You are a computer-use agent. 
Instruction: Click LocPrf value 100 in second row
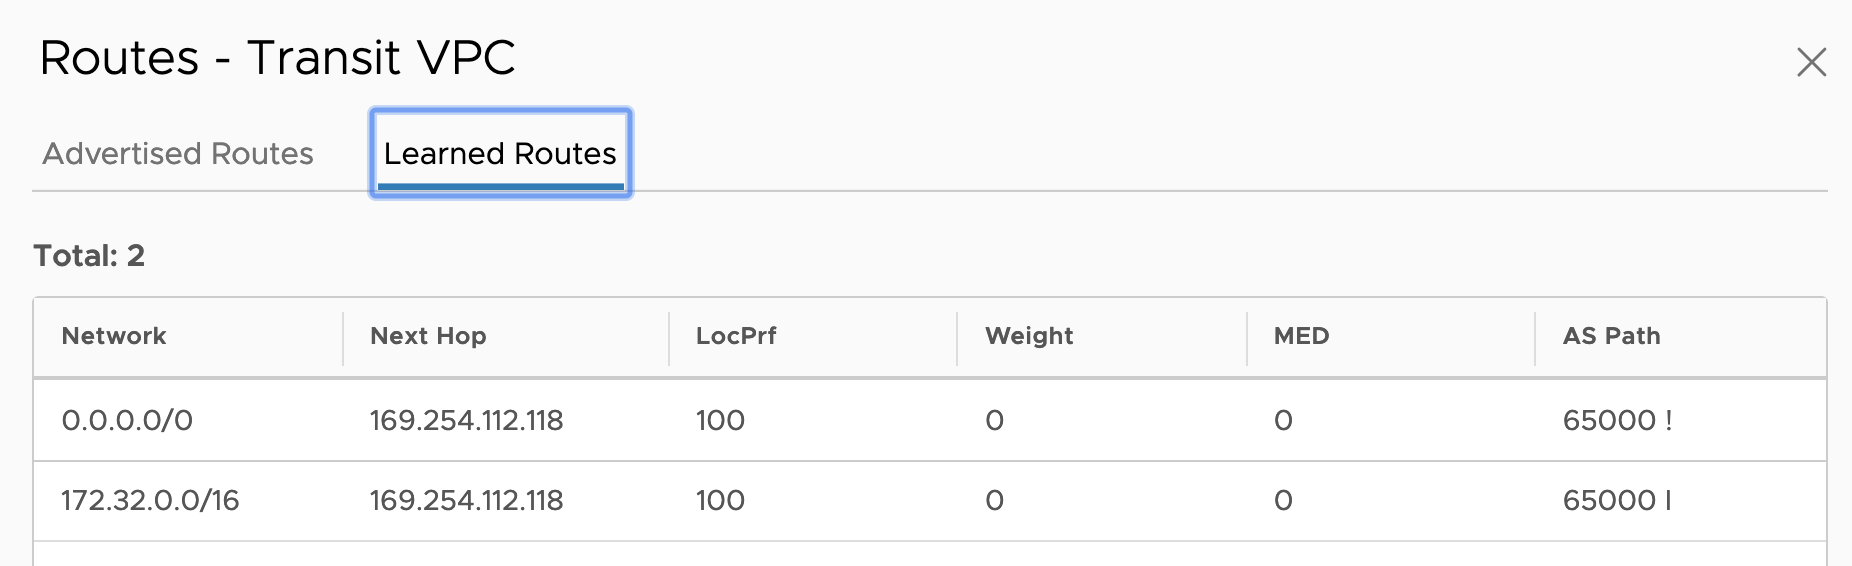(720, 500)
